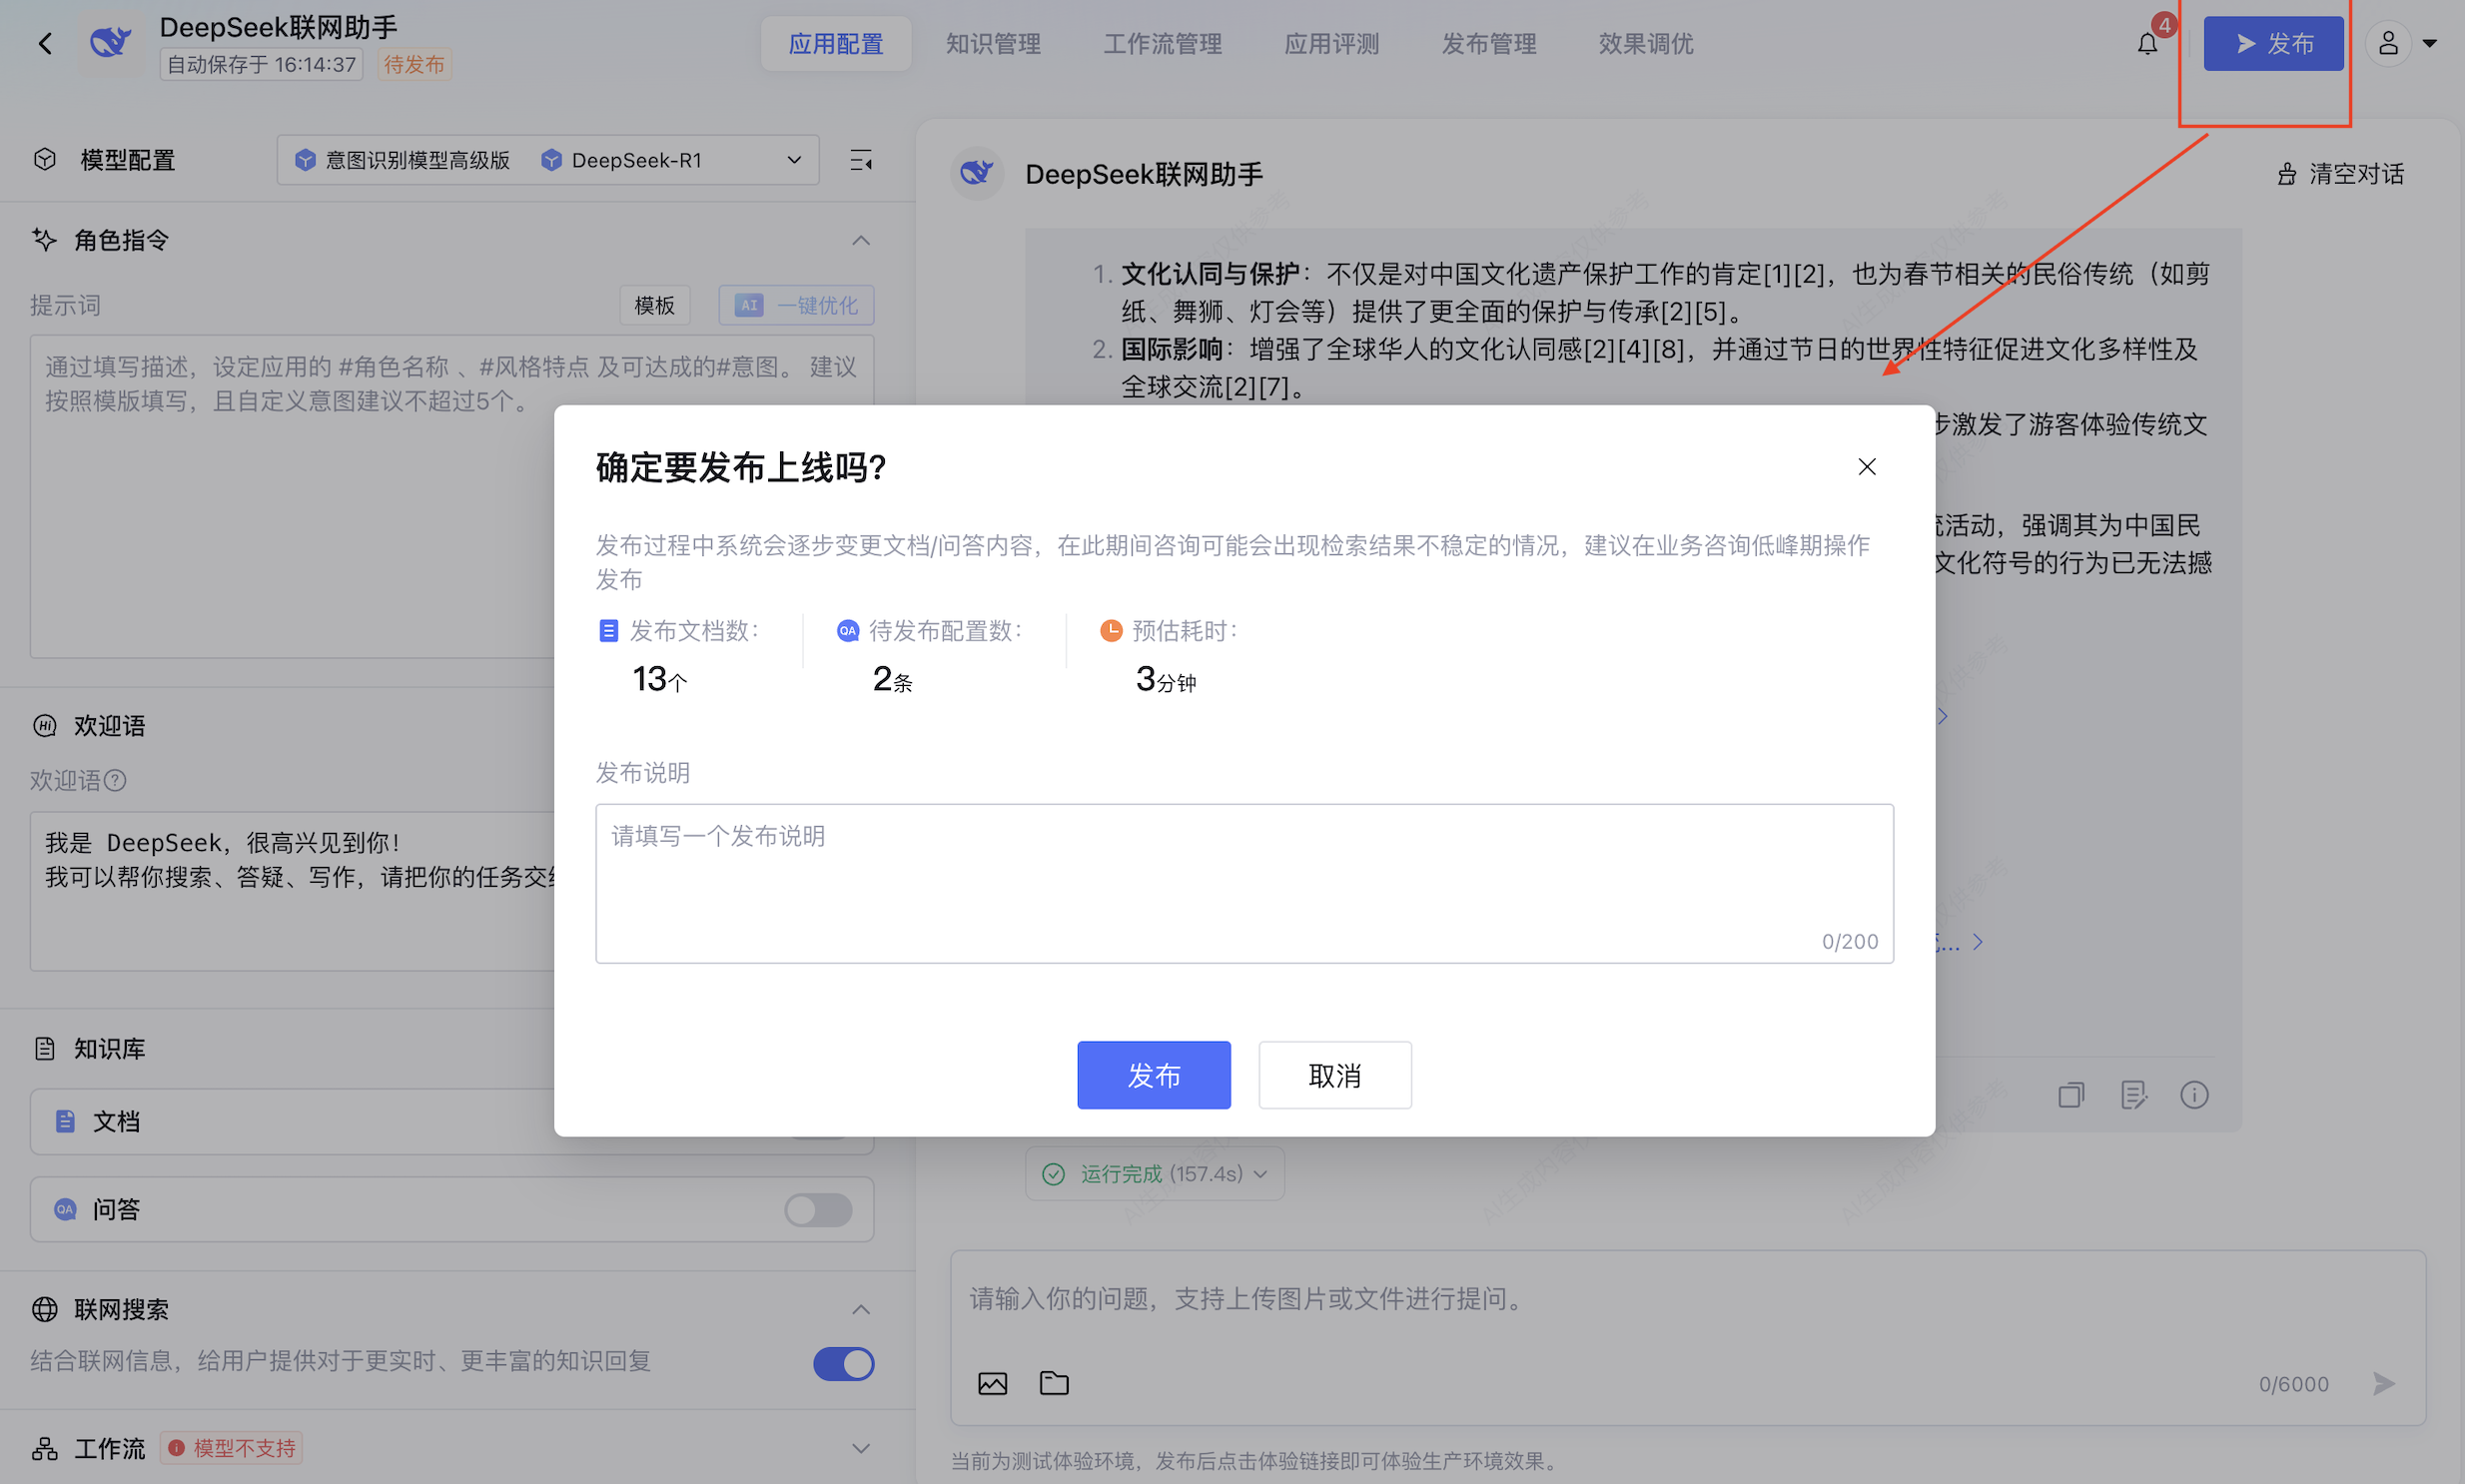Go back with the left chevron arrow
This screenshot has width=2465, height=1484.
[x=45, y=43]
